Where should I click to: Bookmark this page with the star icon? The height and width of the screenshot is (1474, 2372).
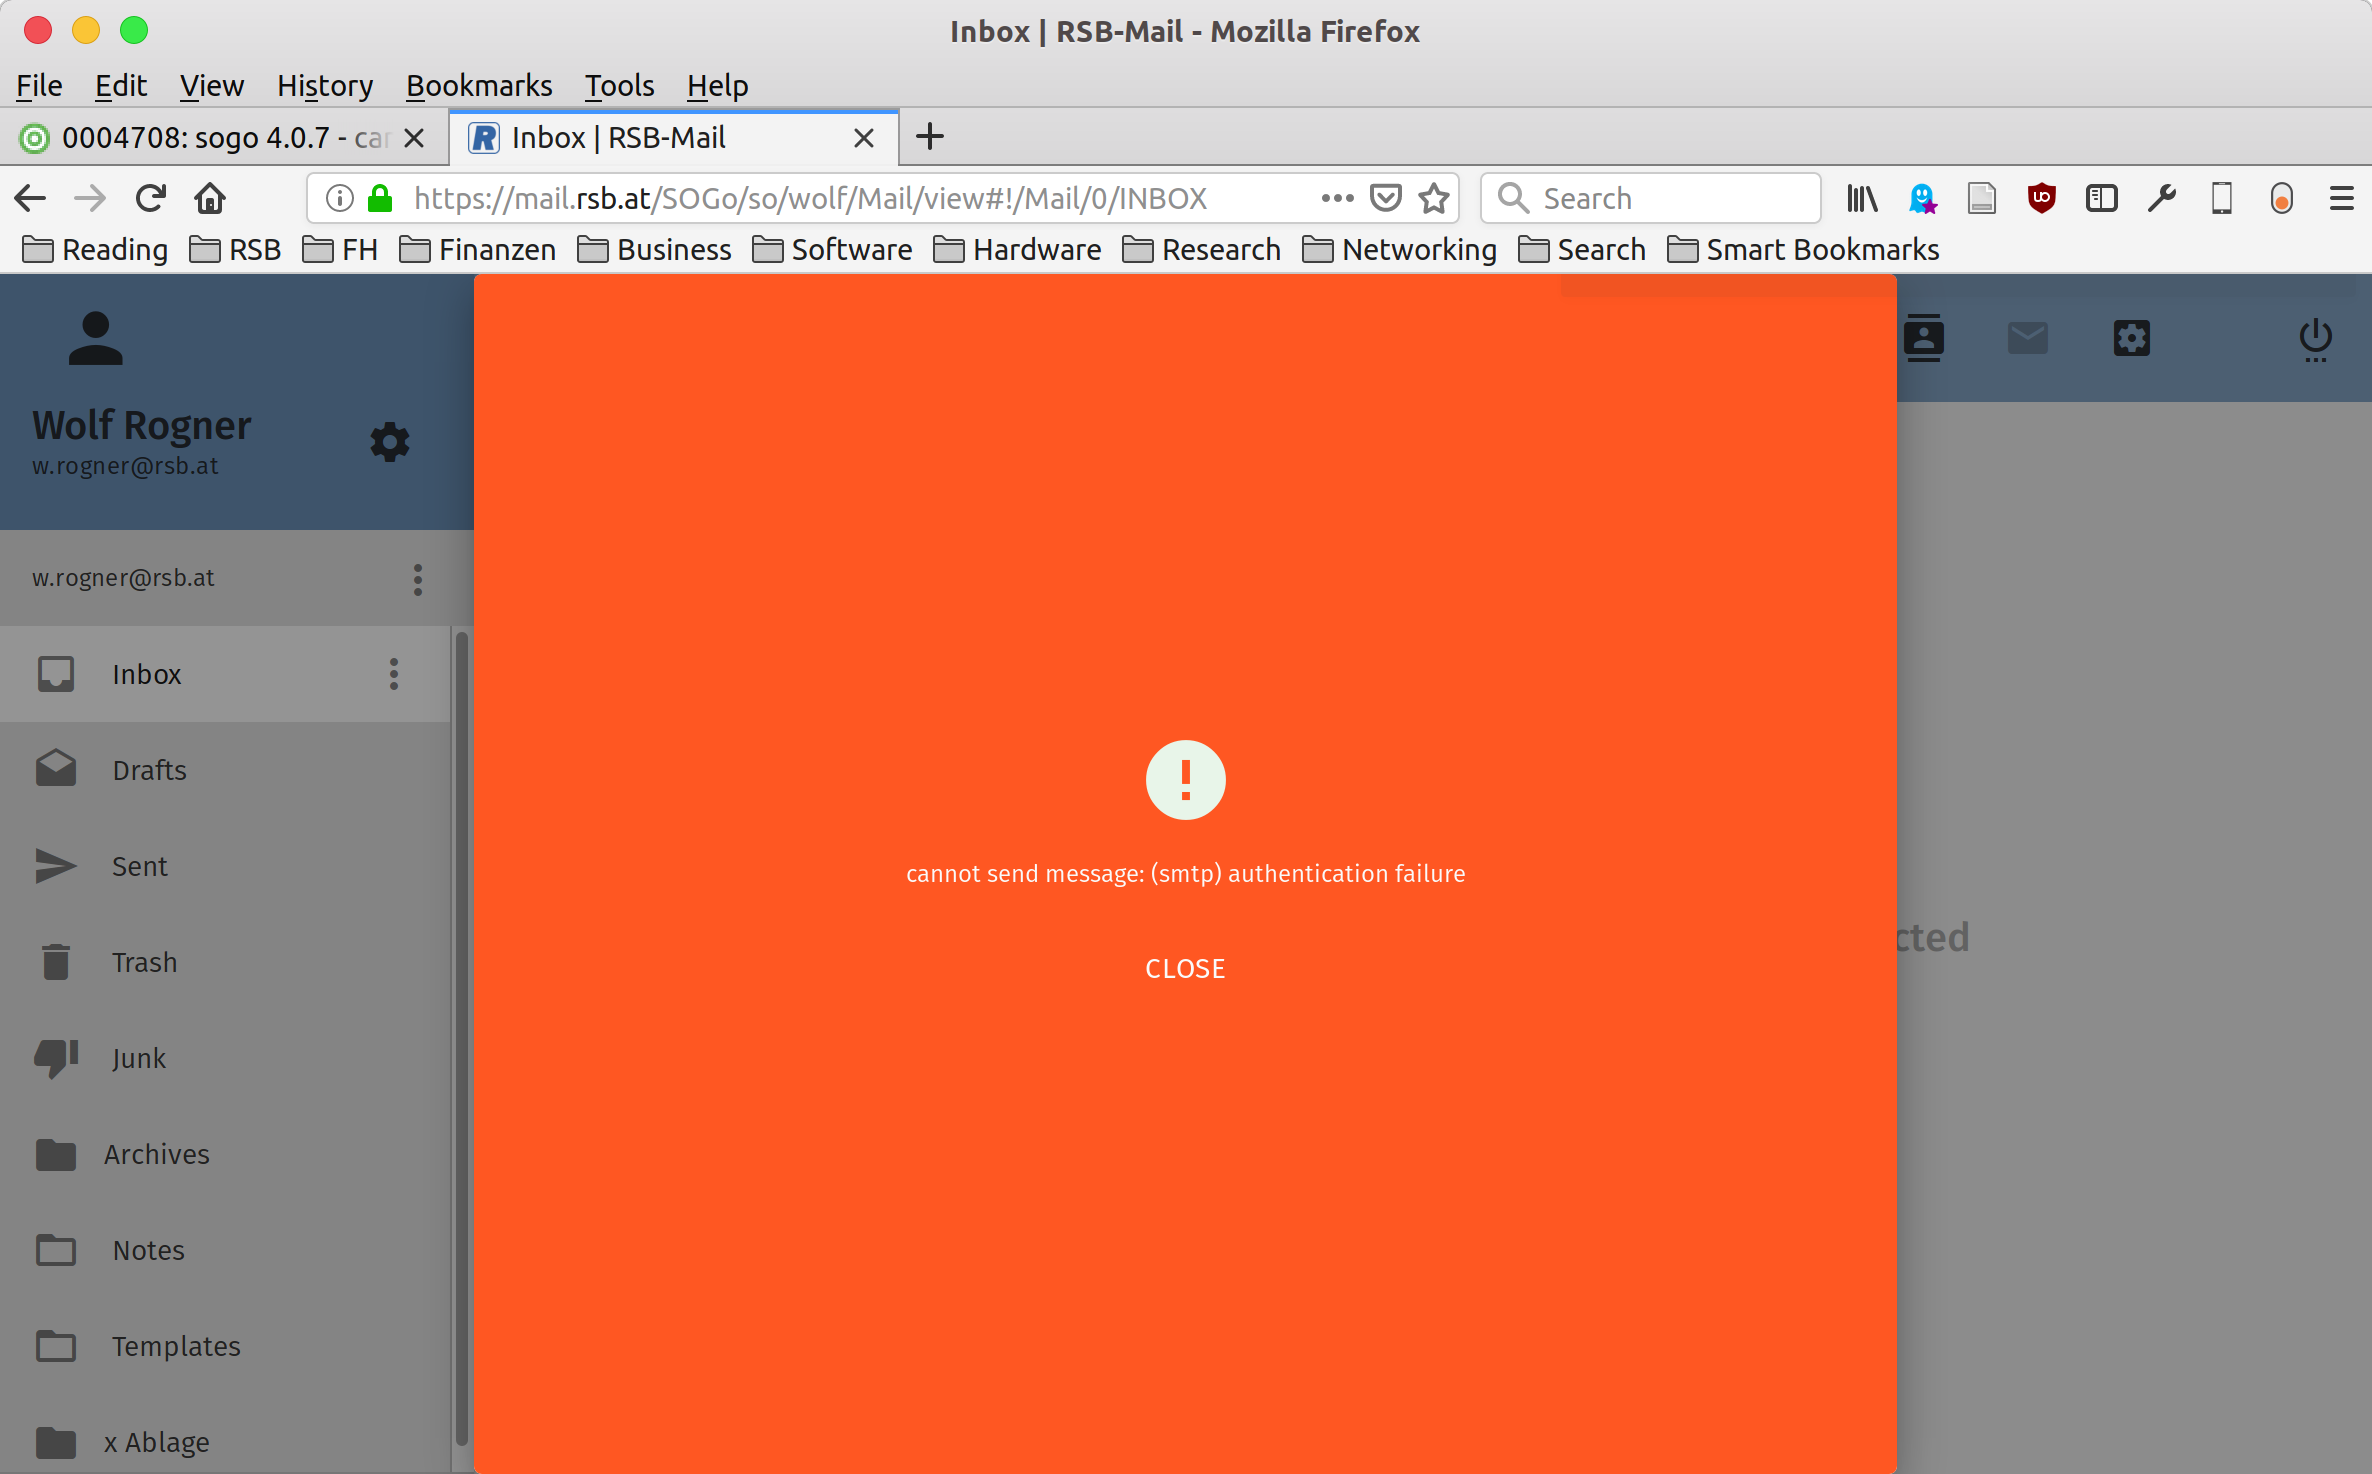(1434, 198)
